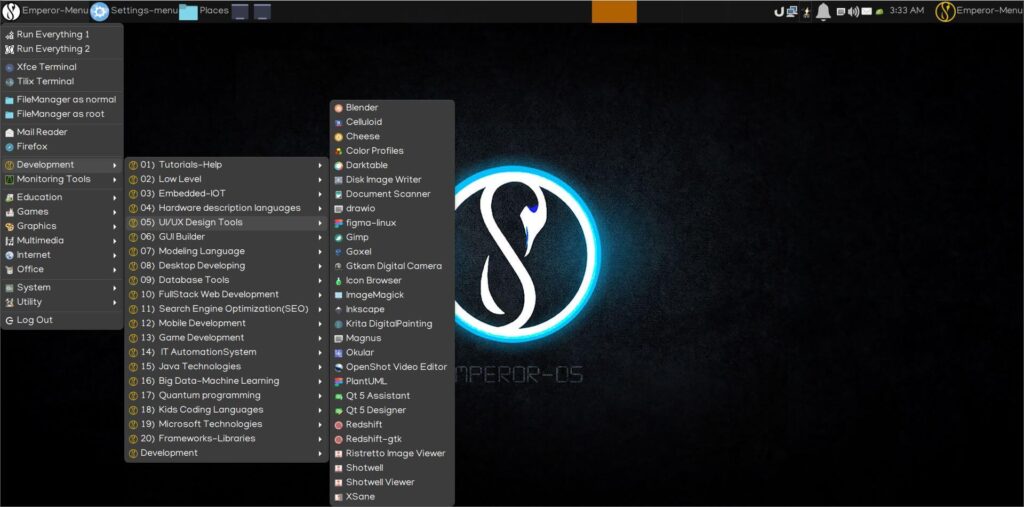Open Mail Reader from the menu
Viewport: 1024px width, 507px height.
tap(62, 133)
